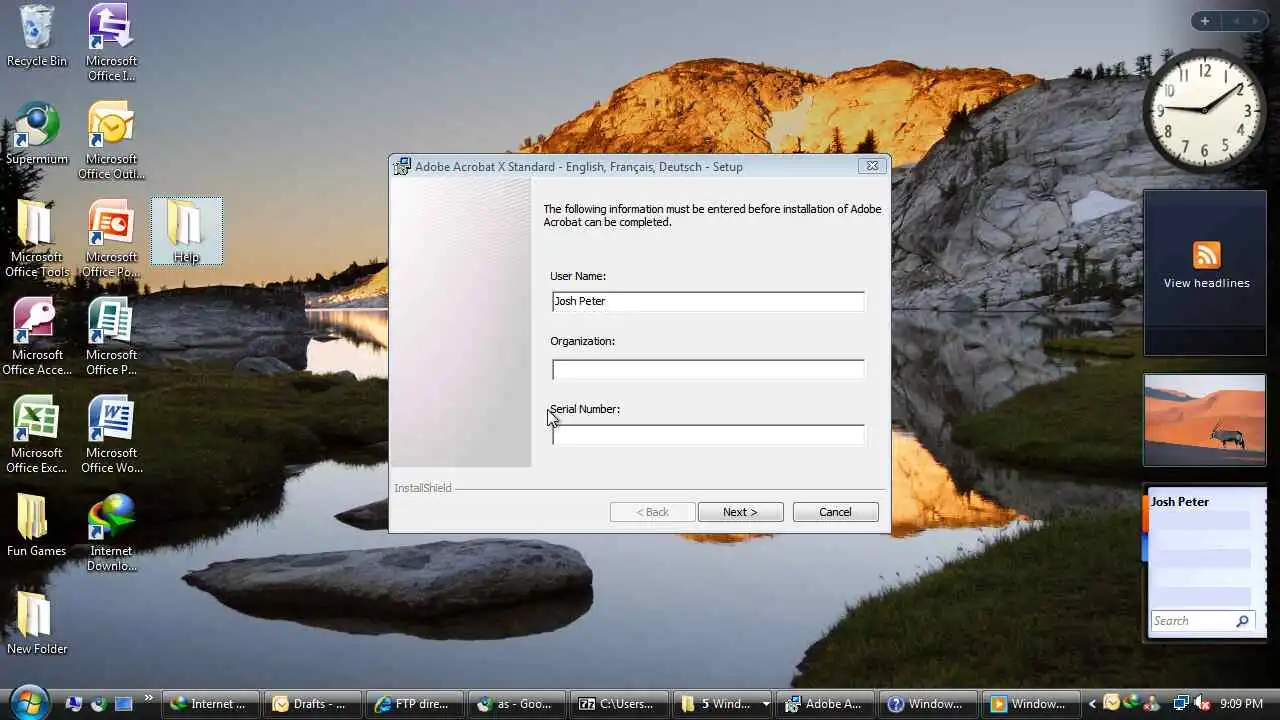
Task: Select the Help folder on desktop
Action: (x=186, y=231)
